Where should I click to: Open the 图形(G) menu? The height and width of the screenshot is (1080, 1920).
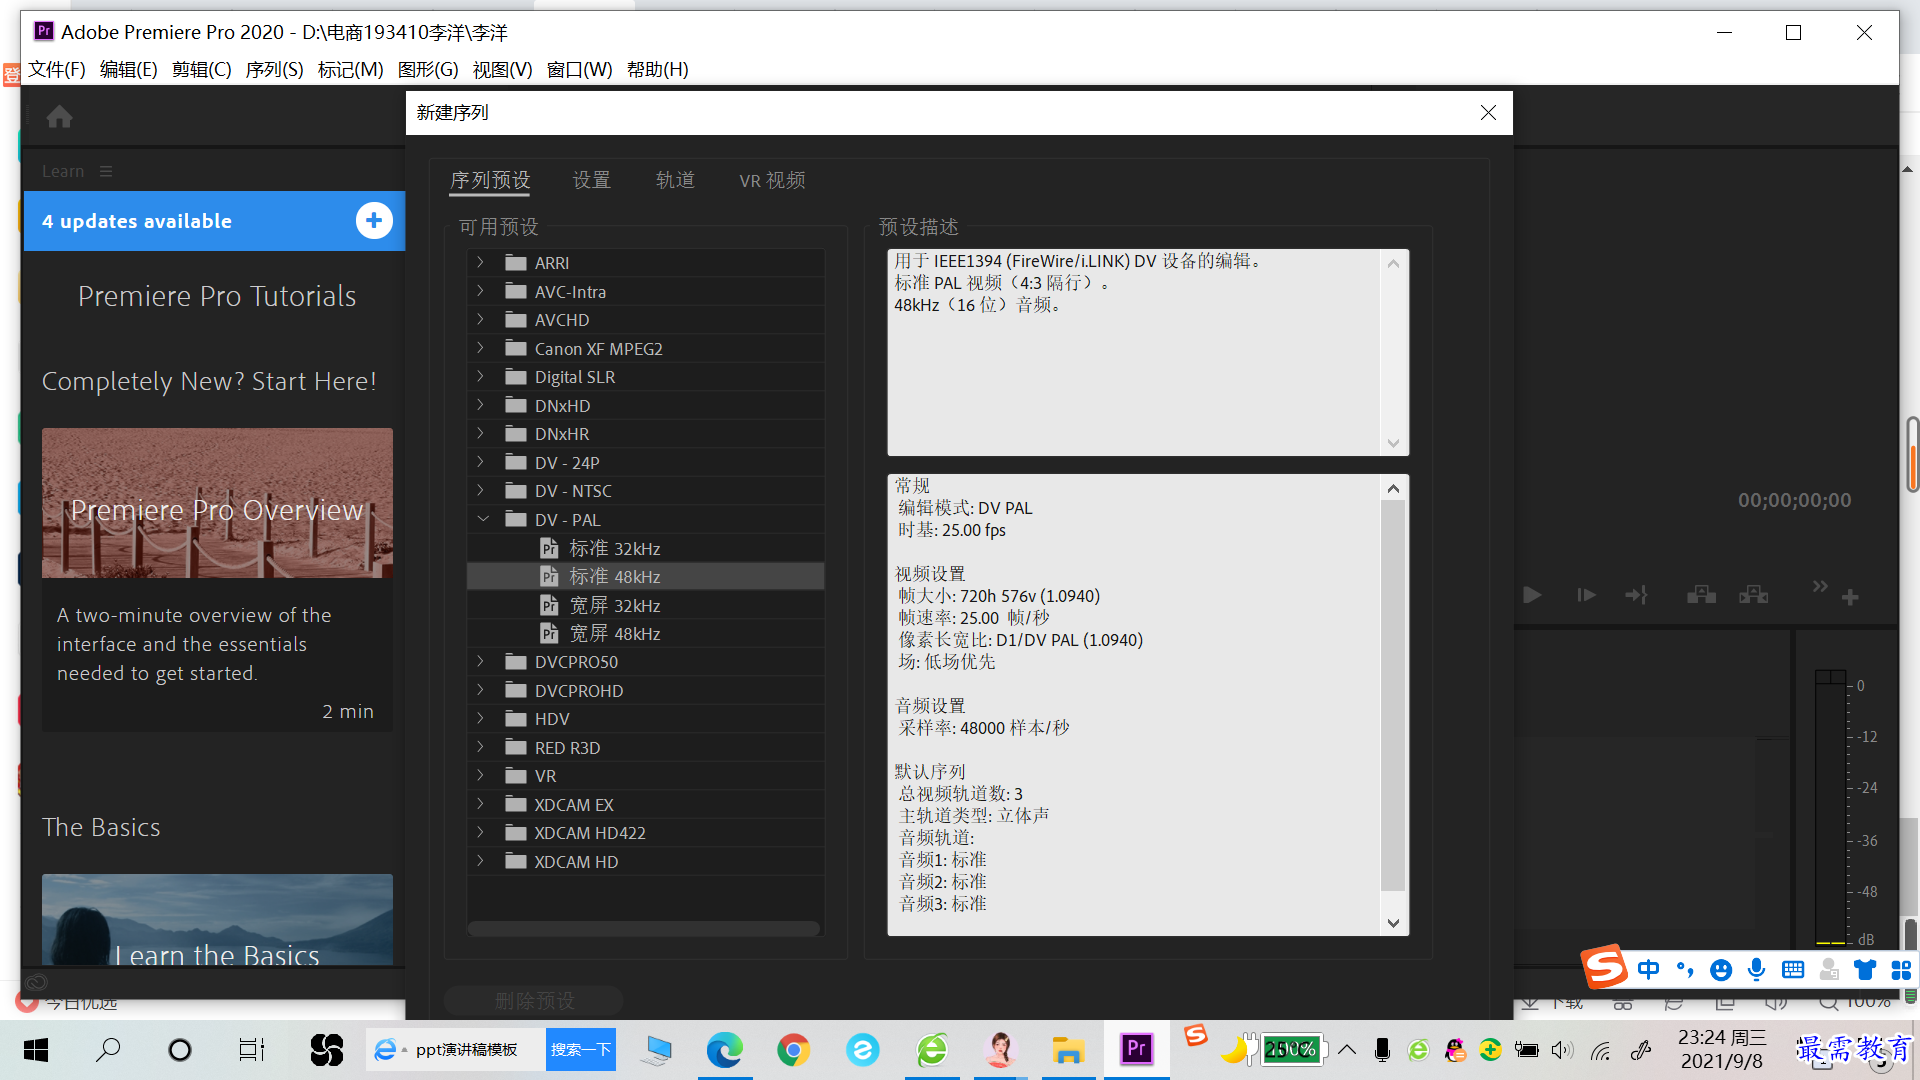pyautogui.click(x=428, y=69)
